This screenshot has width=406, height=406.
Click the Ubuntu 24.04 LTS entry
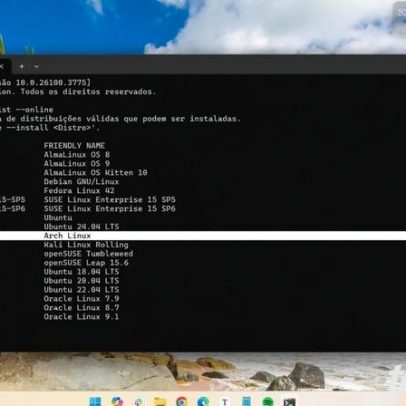click(81, 227)
